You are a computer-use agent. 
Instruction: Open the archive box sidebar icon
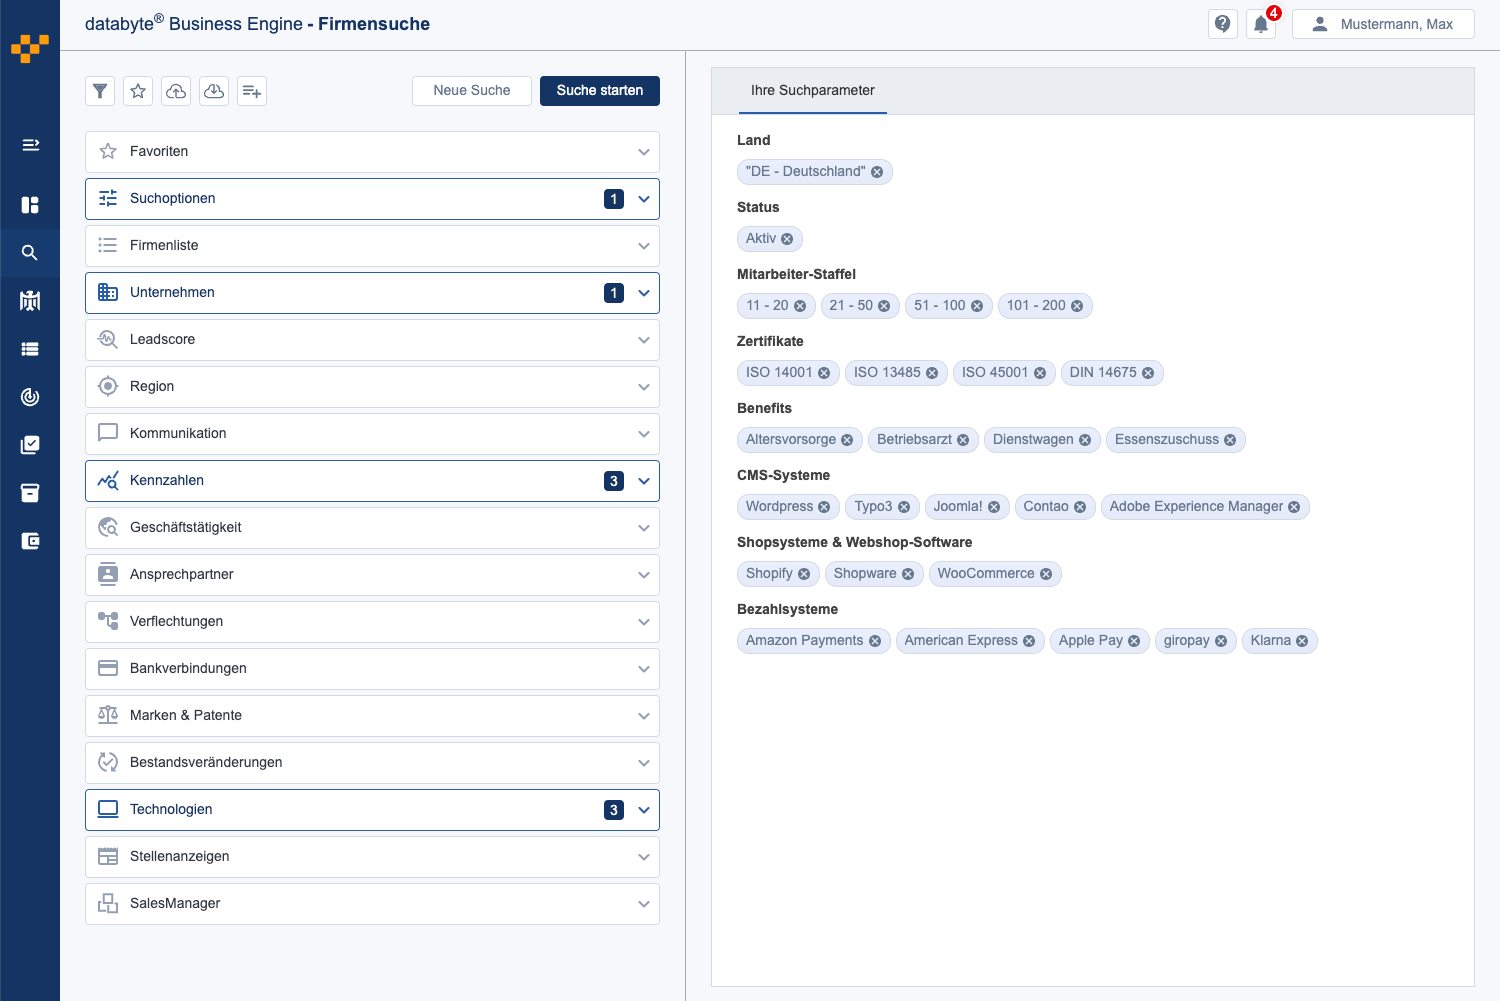pyautogui.click(x=30, y=493)
